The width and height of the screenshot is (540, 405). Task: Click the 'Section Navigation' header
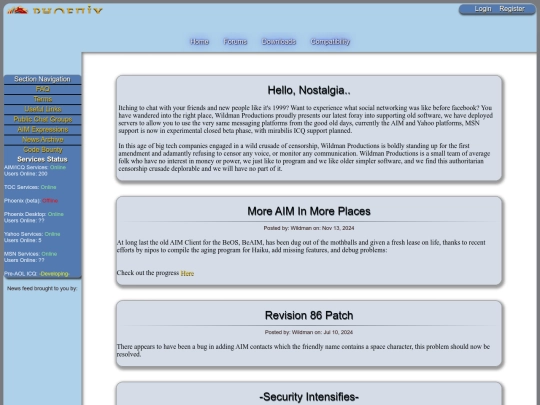click(43, 79)
